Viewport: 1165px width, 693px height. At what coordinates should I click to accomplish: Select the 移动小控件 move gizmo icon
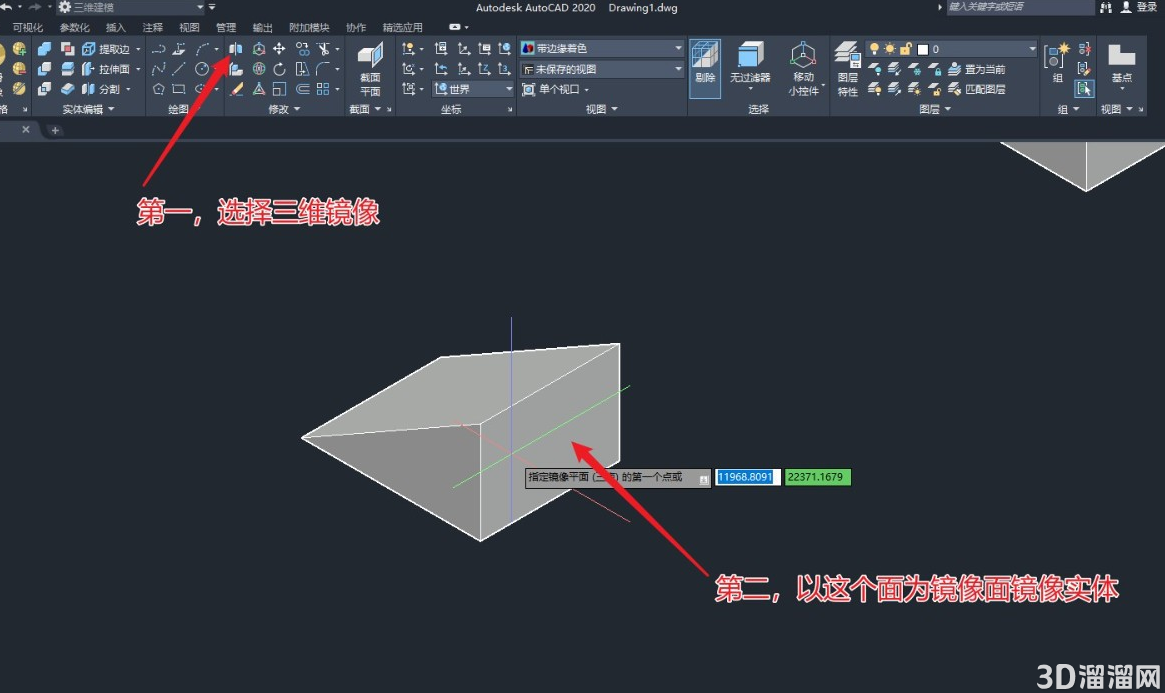[x=803, y=69]
